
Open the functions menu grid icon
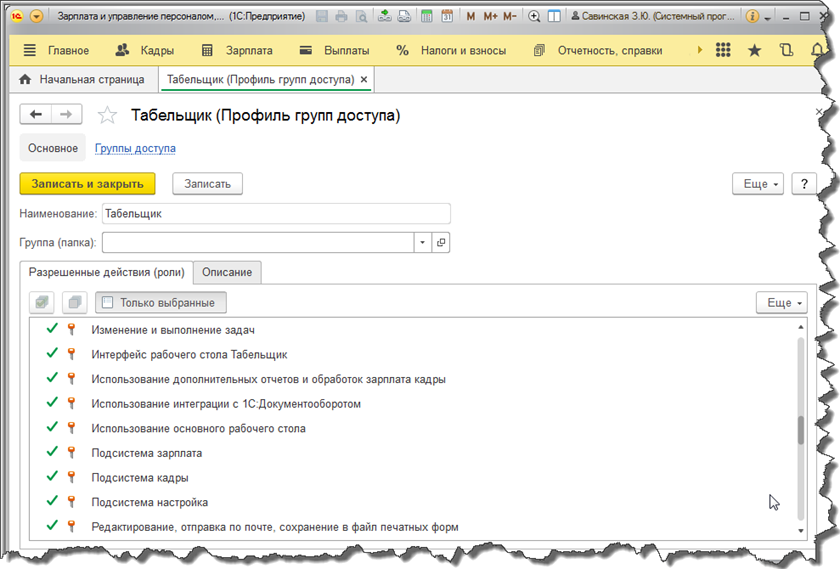722,51
